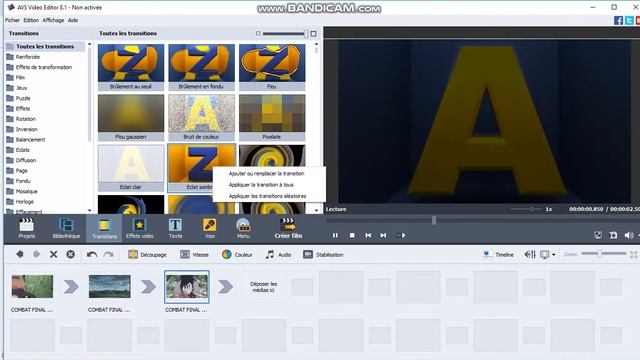Open Couleur correction tool
Image resolution: width=640 pixels, height=360 pixels.
[x=237, y=254]
